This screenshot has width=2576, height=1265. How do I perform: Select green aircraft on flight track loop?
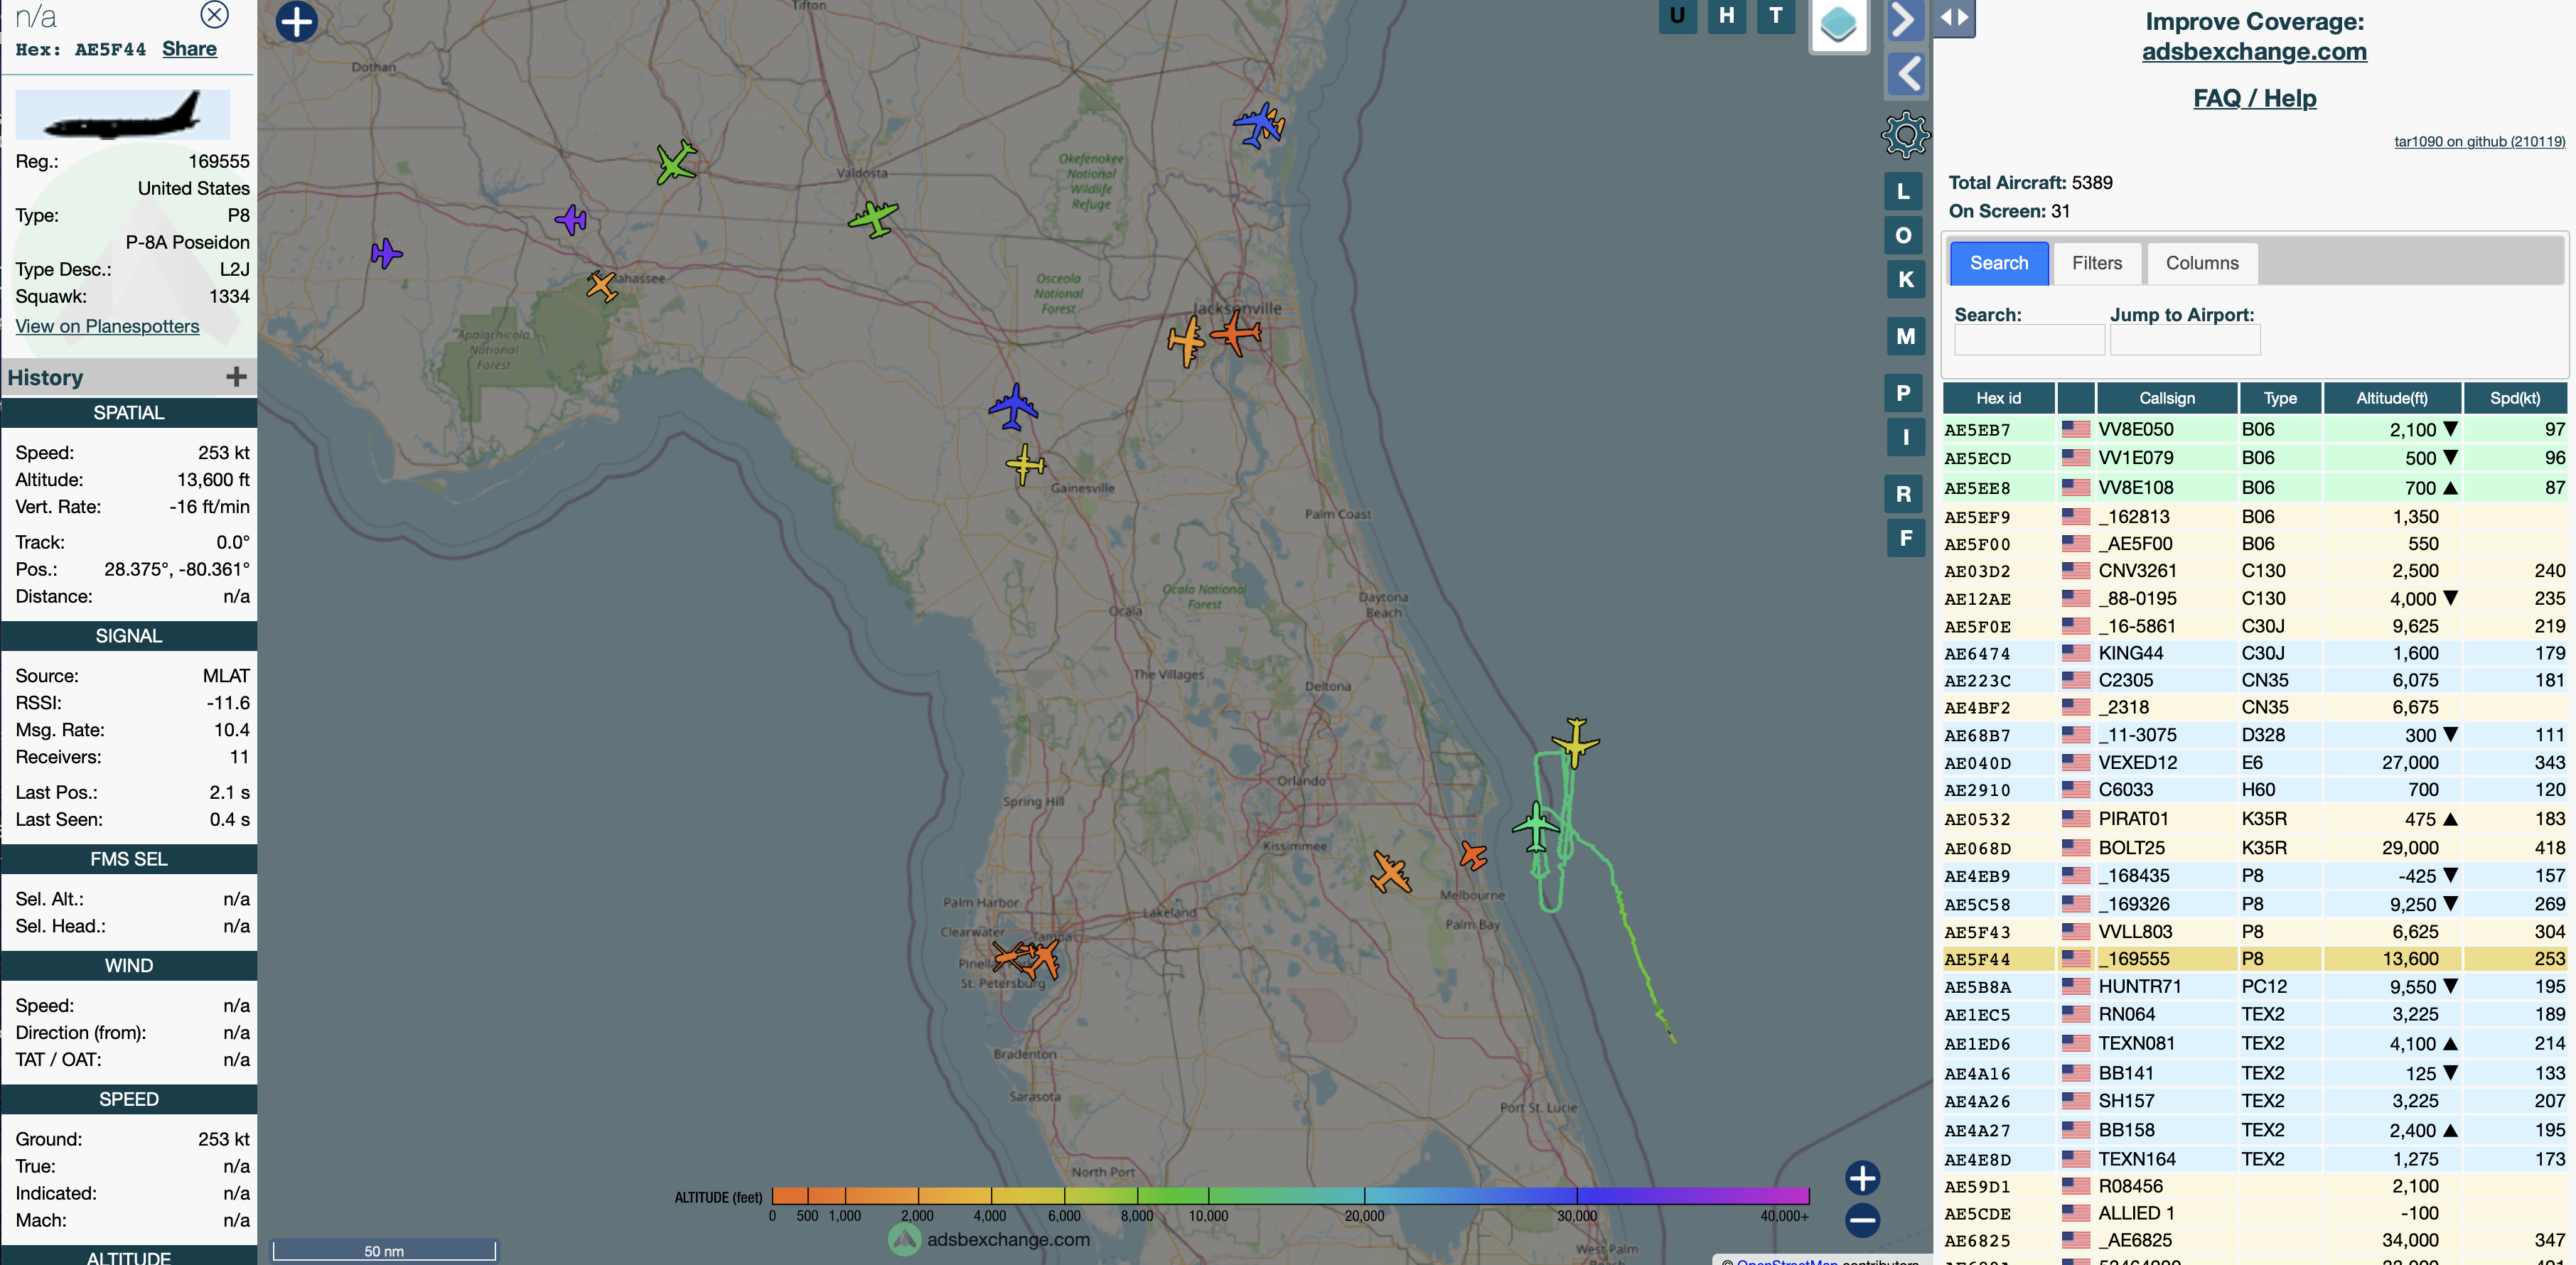point(1536,827)
